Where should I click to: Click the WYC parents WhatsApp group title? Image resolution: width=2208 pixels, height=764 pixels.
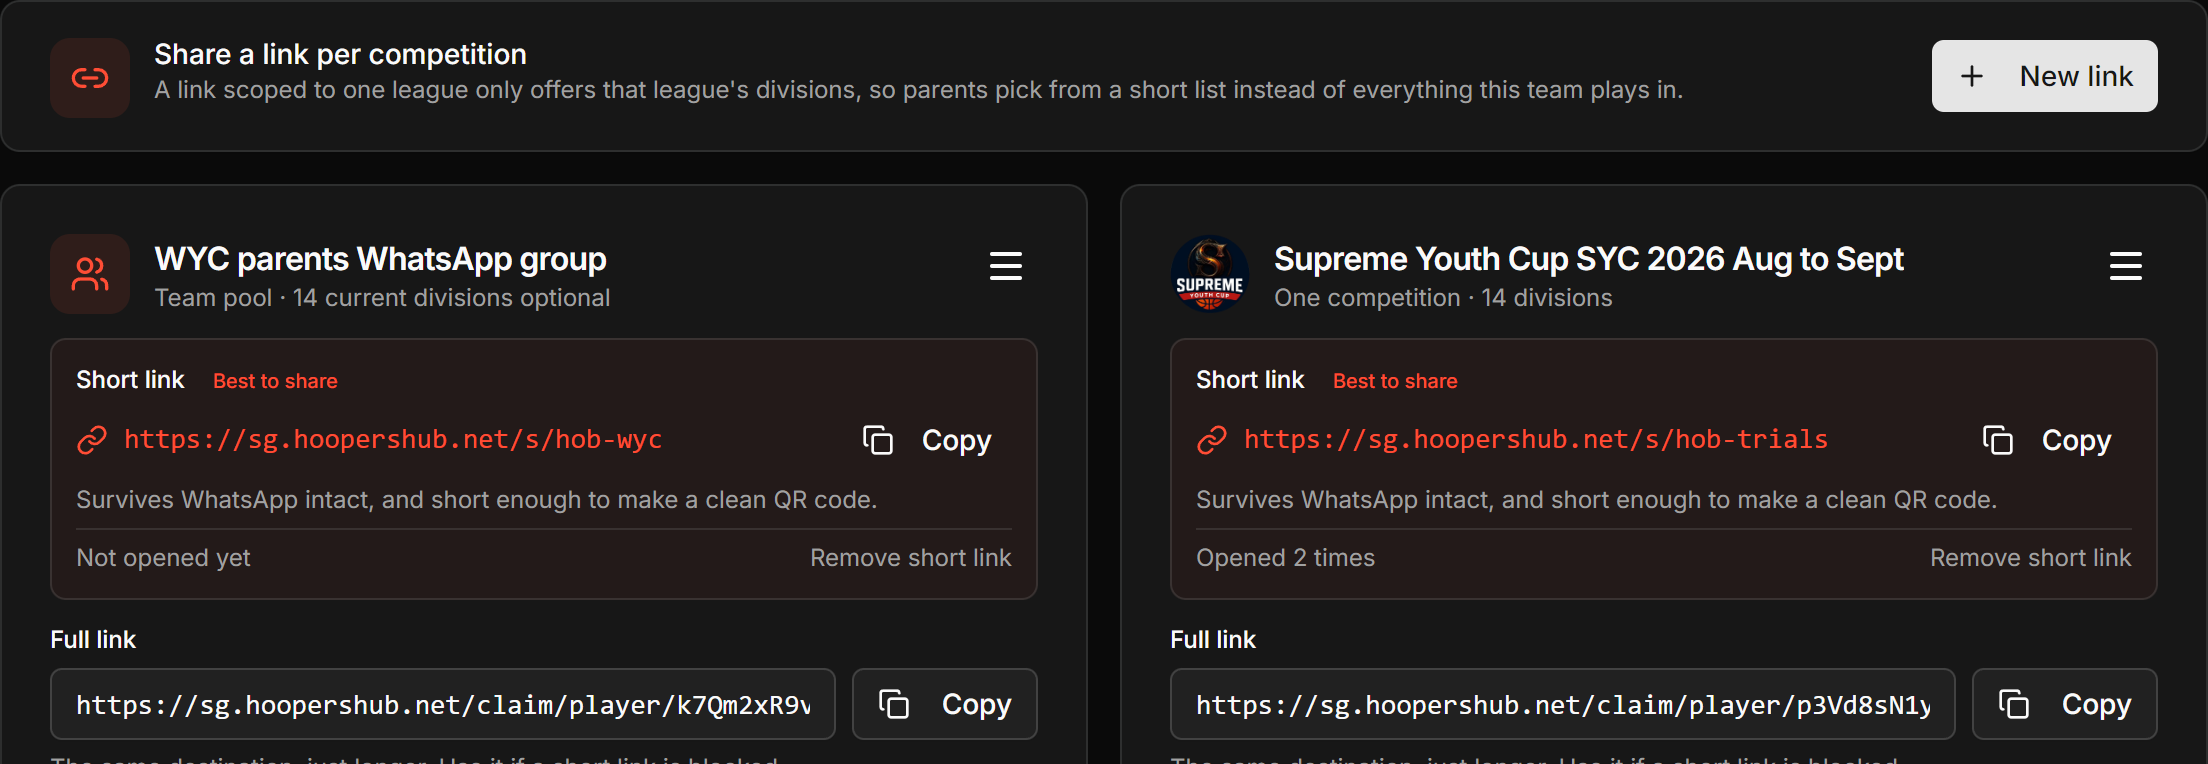380,259
